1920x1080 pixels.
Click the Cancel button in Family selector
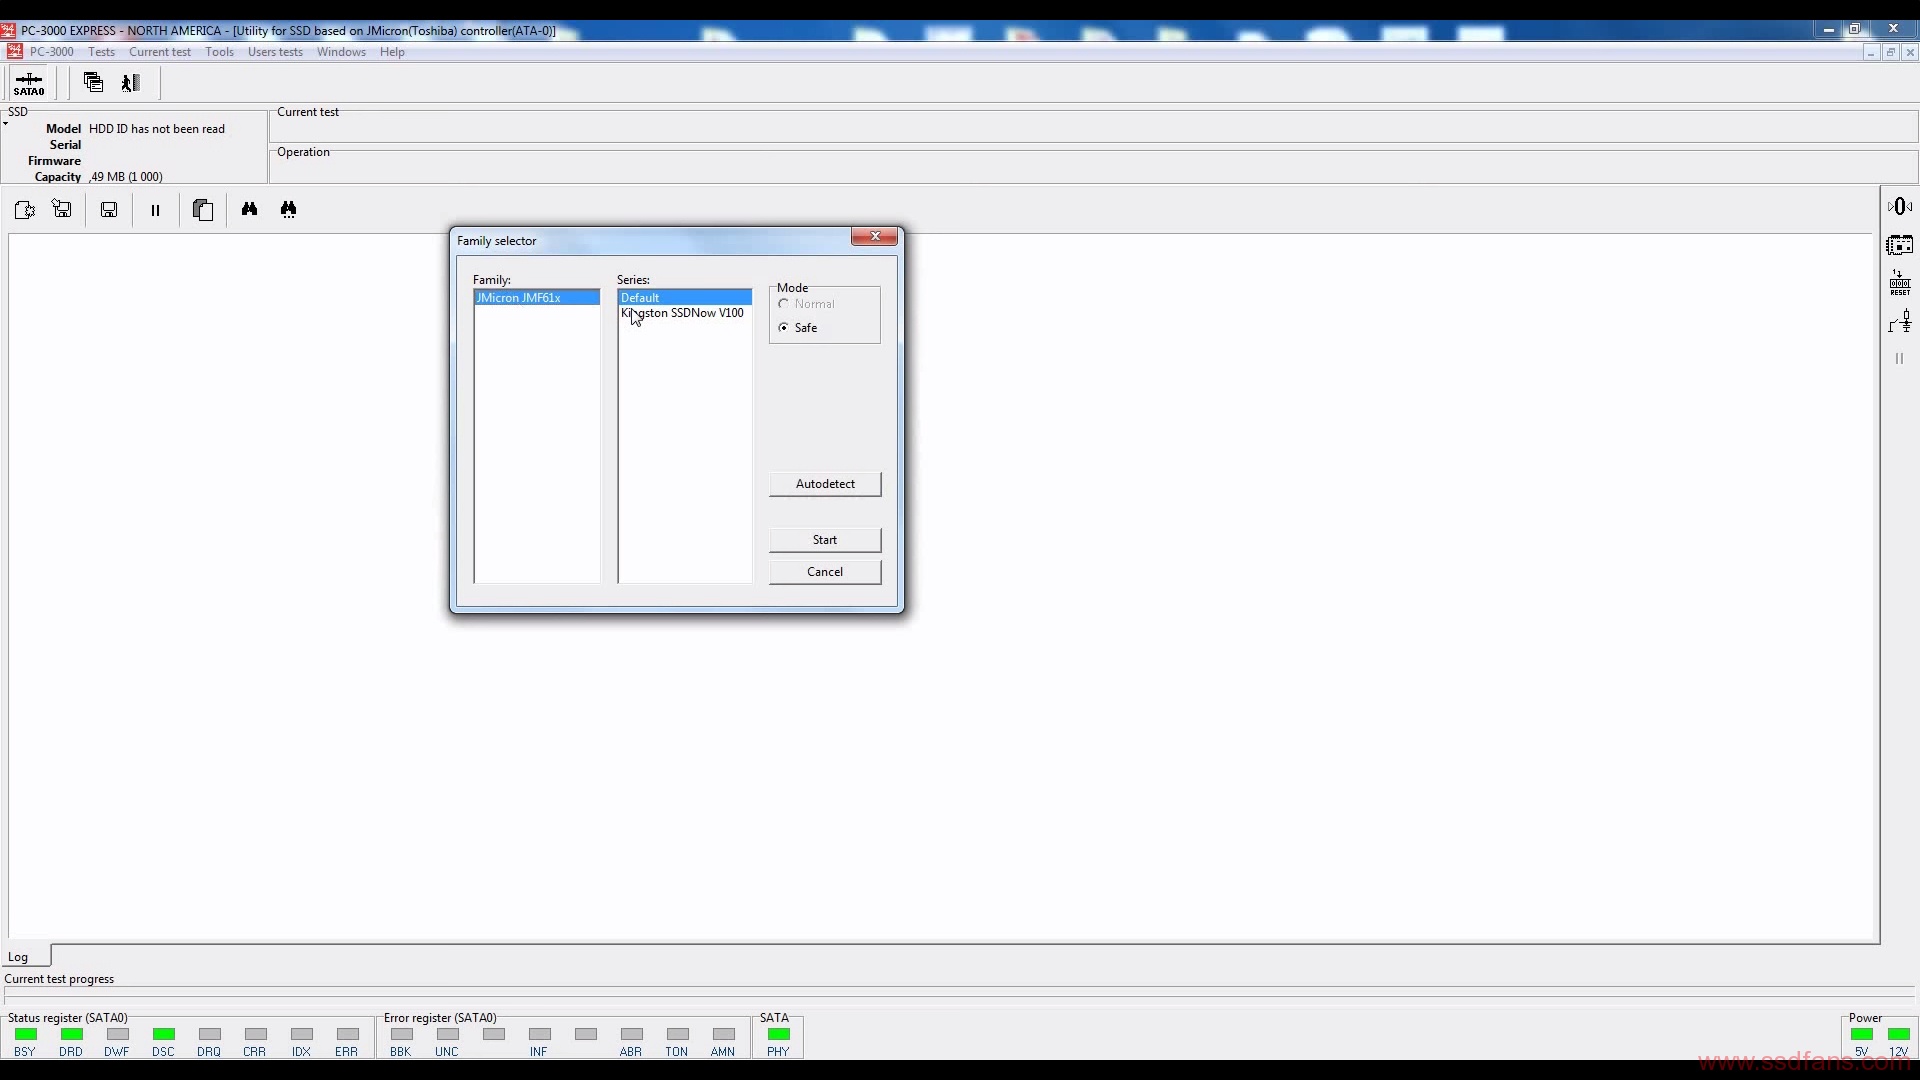coord(825,572)
